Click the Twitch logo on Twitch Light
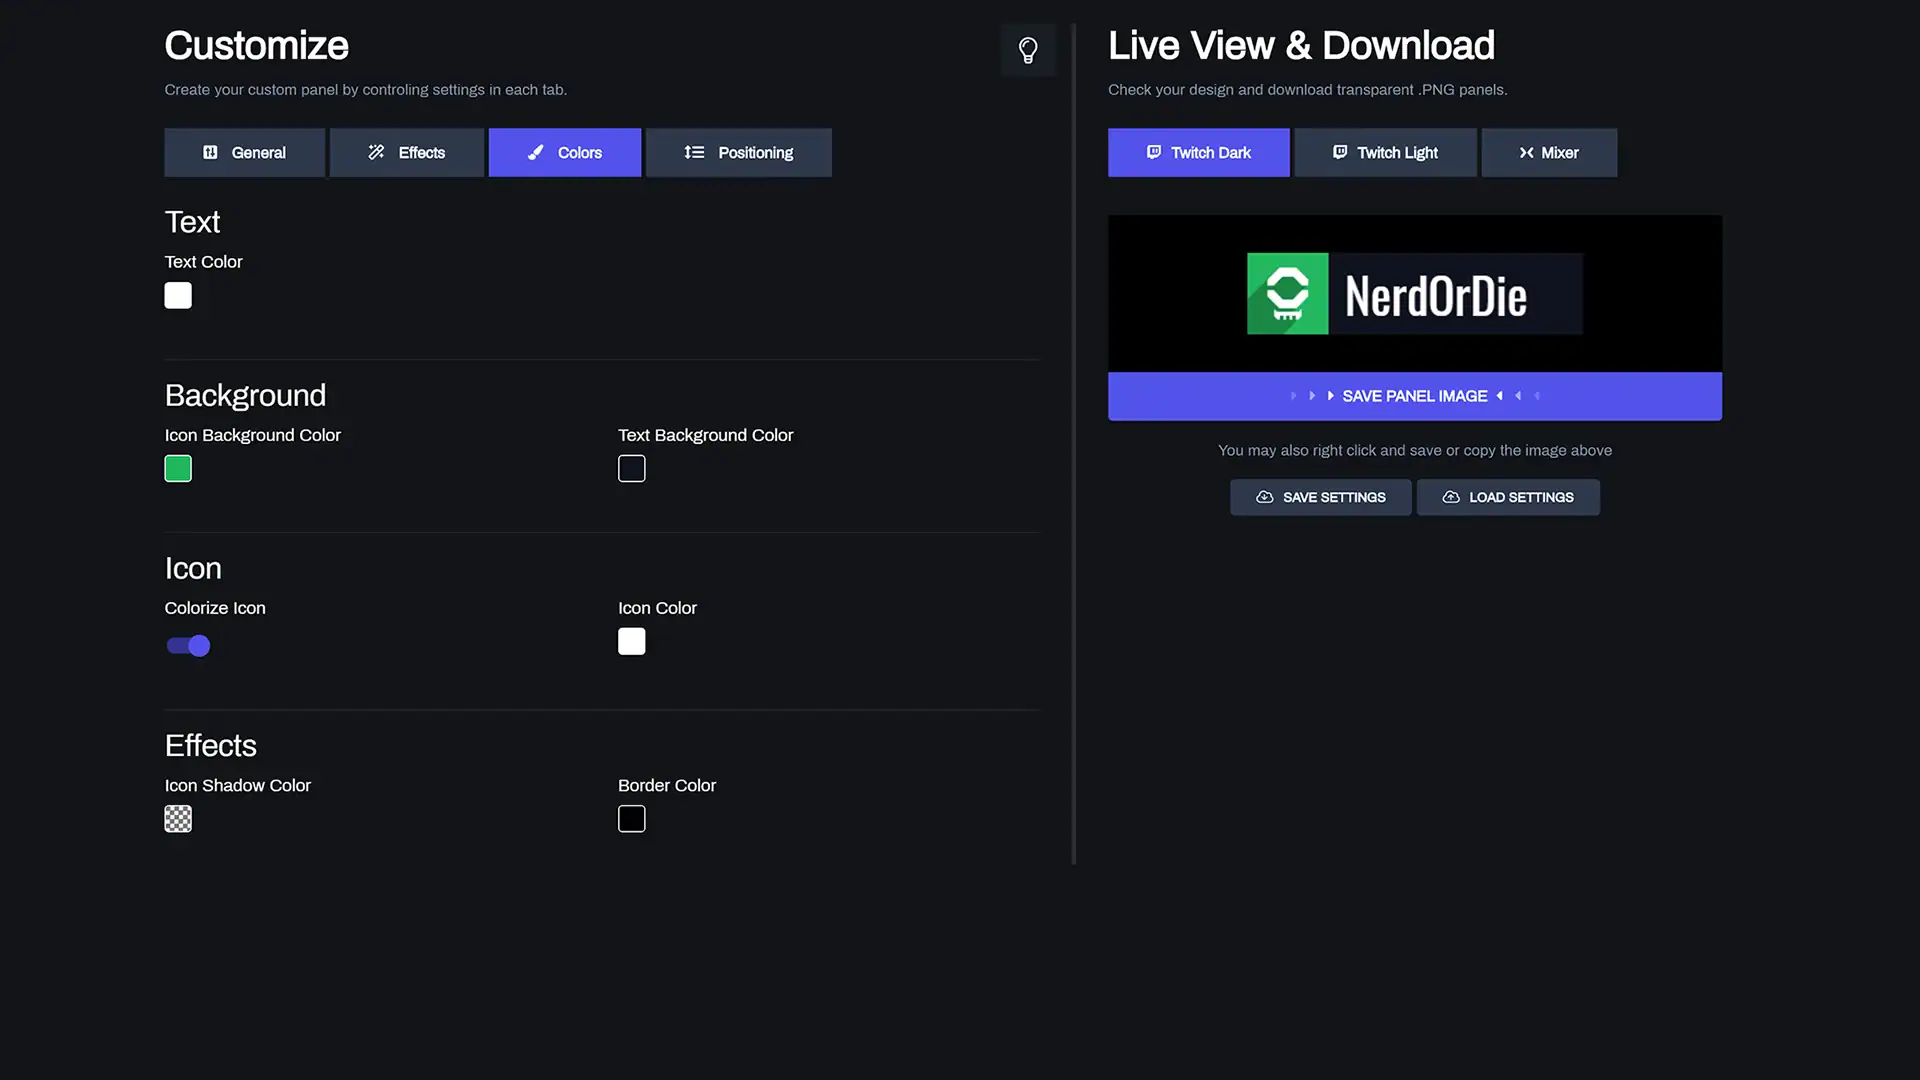1920x1080 pixels. [x=1340, y=152]
